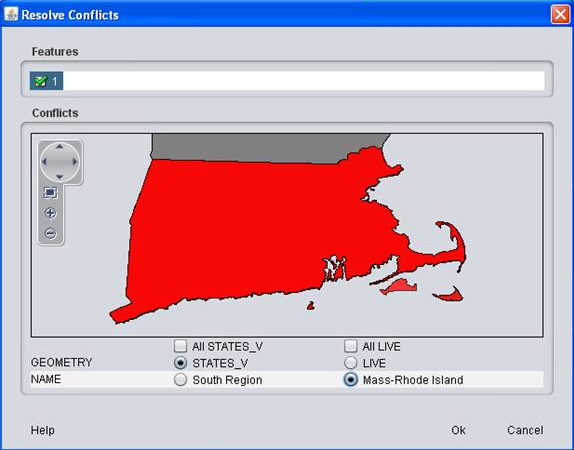The width and height of the screenshot is (574, 450).
Task: Click the Cancel button
Action: [525, 430]
